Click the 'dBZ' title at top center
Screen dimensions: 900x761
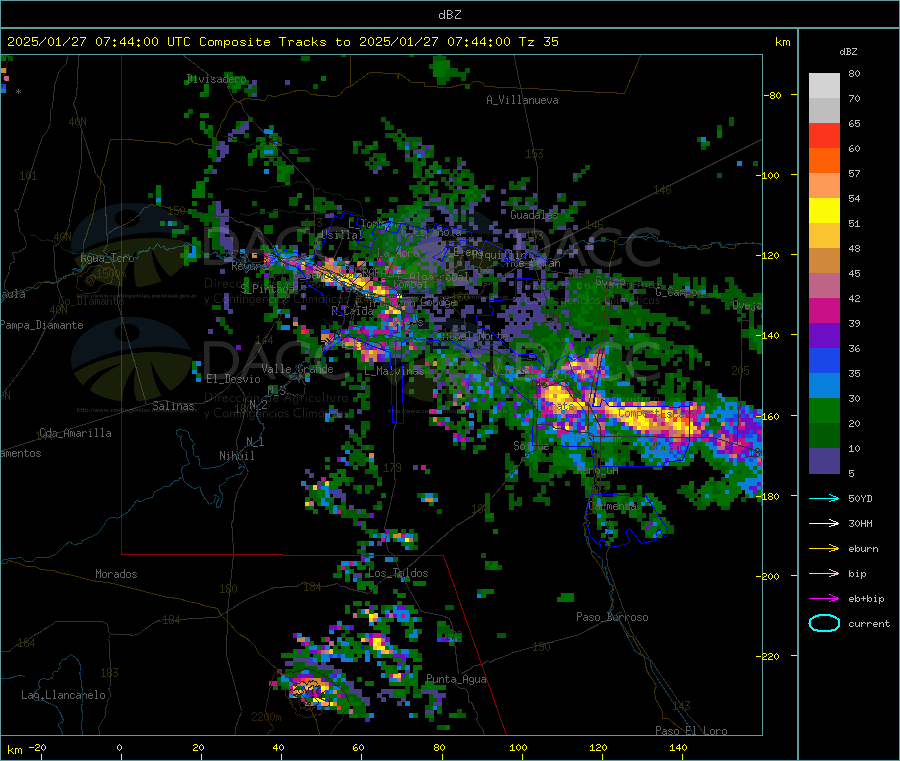449,15
